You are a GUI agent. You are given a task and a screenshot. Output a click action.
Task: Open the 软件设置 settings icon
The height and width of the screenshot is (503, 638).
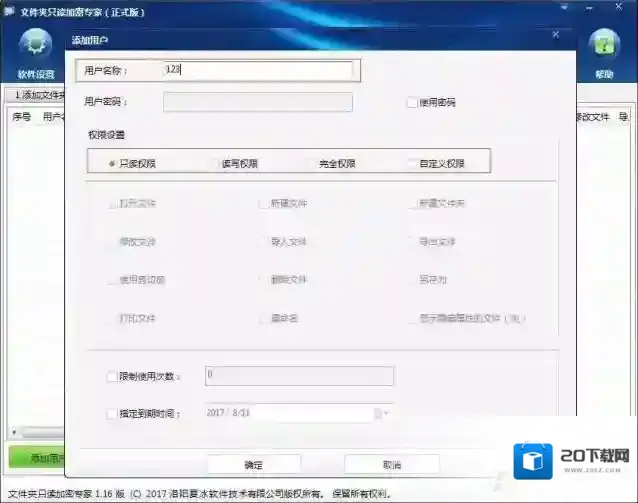[x=36, y=54]
